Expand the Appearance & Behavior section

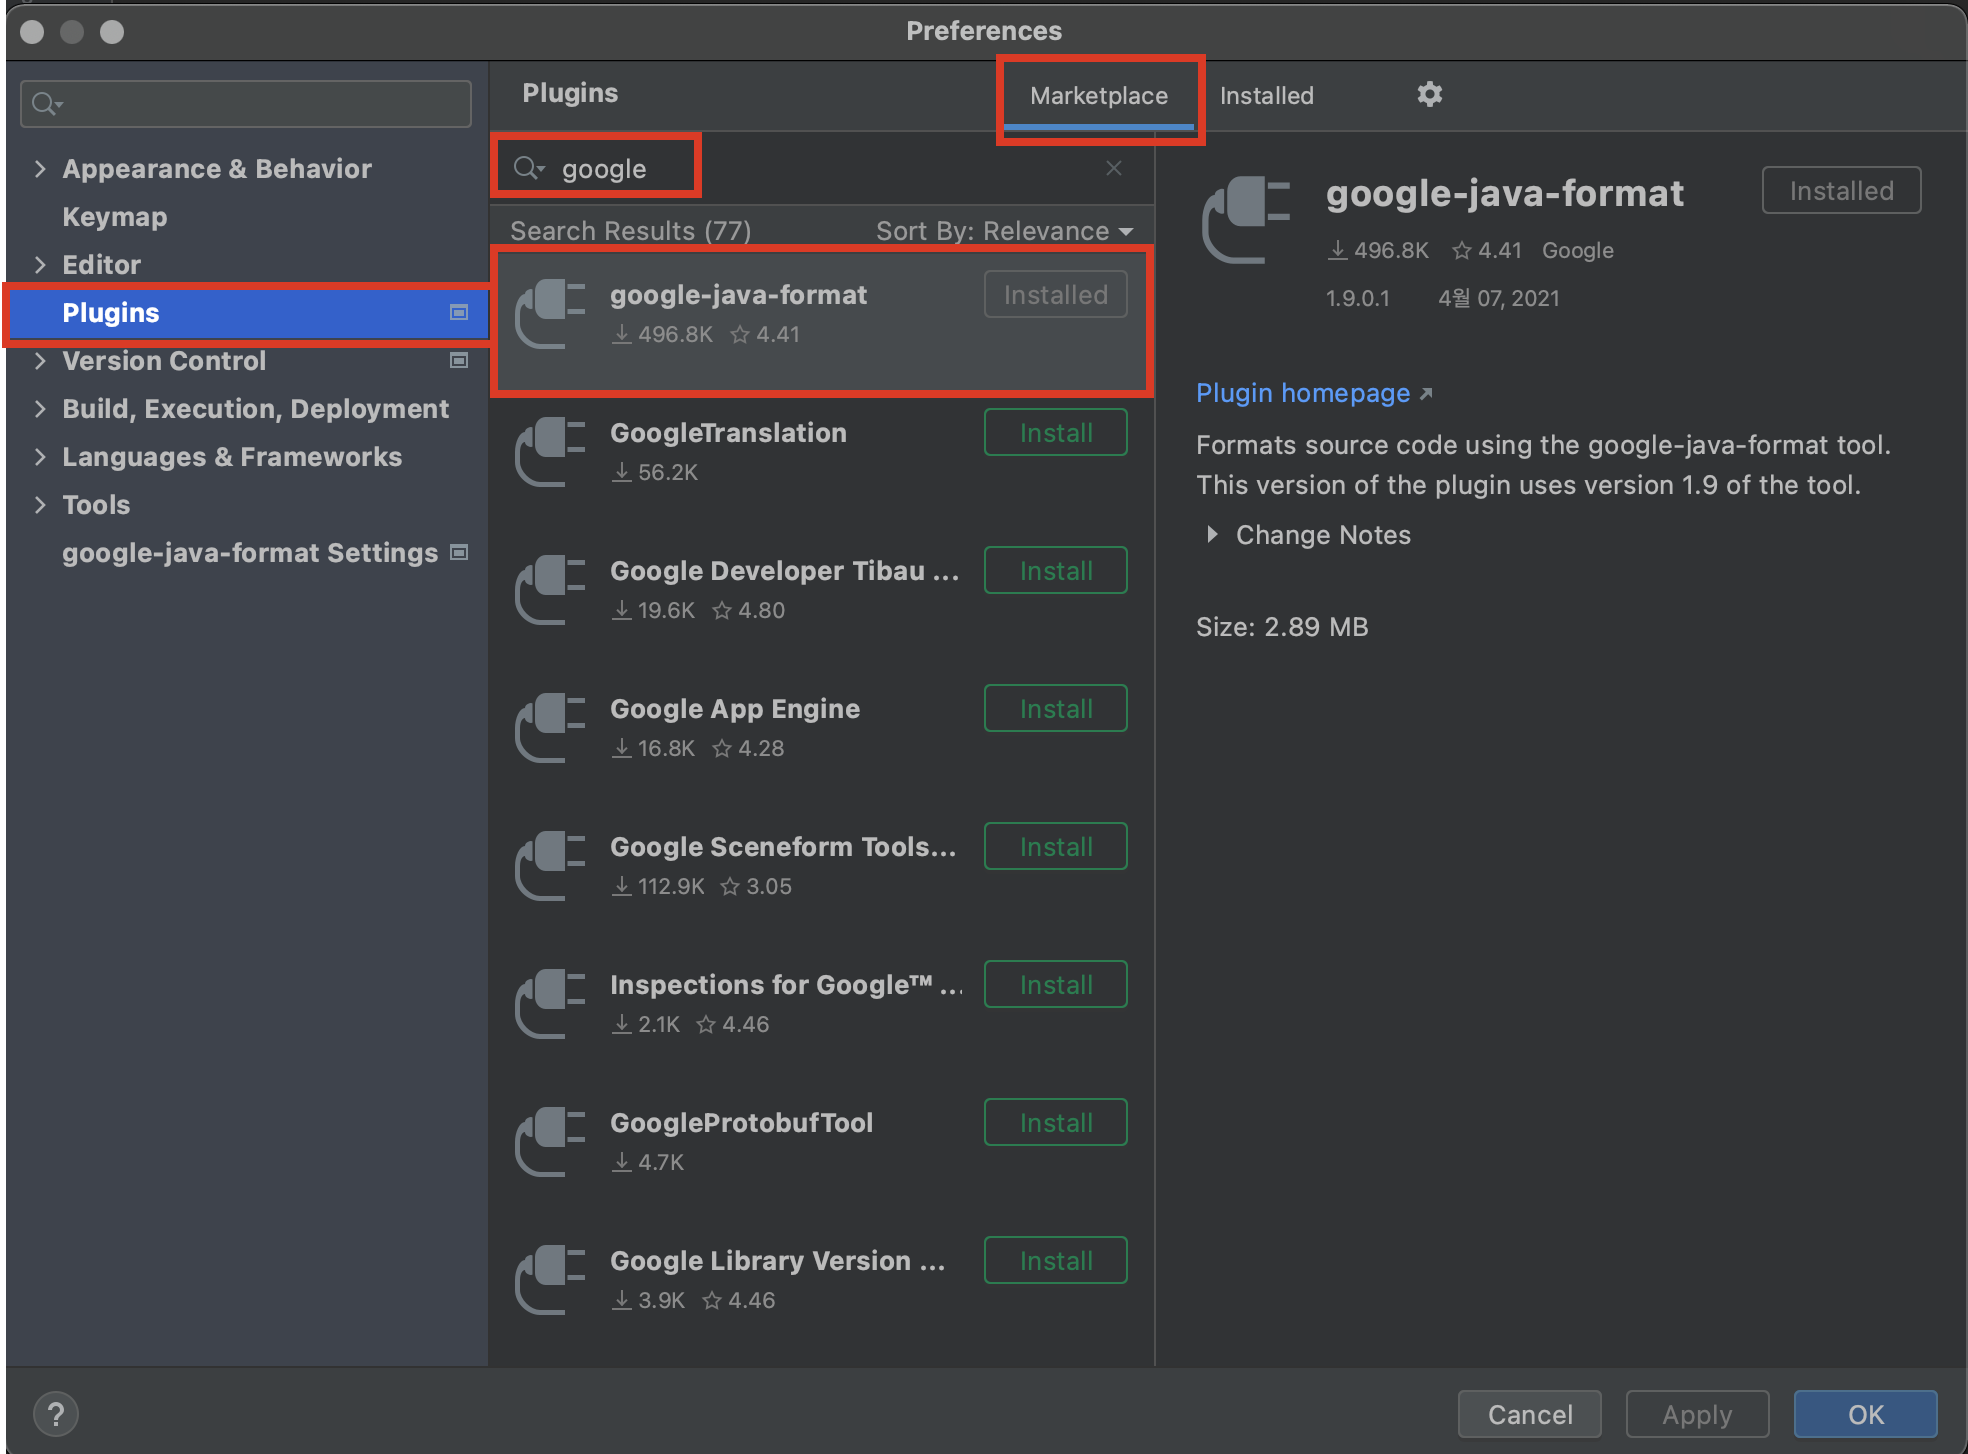[40, 169]
